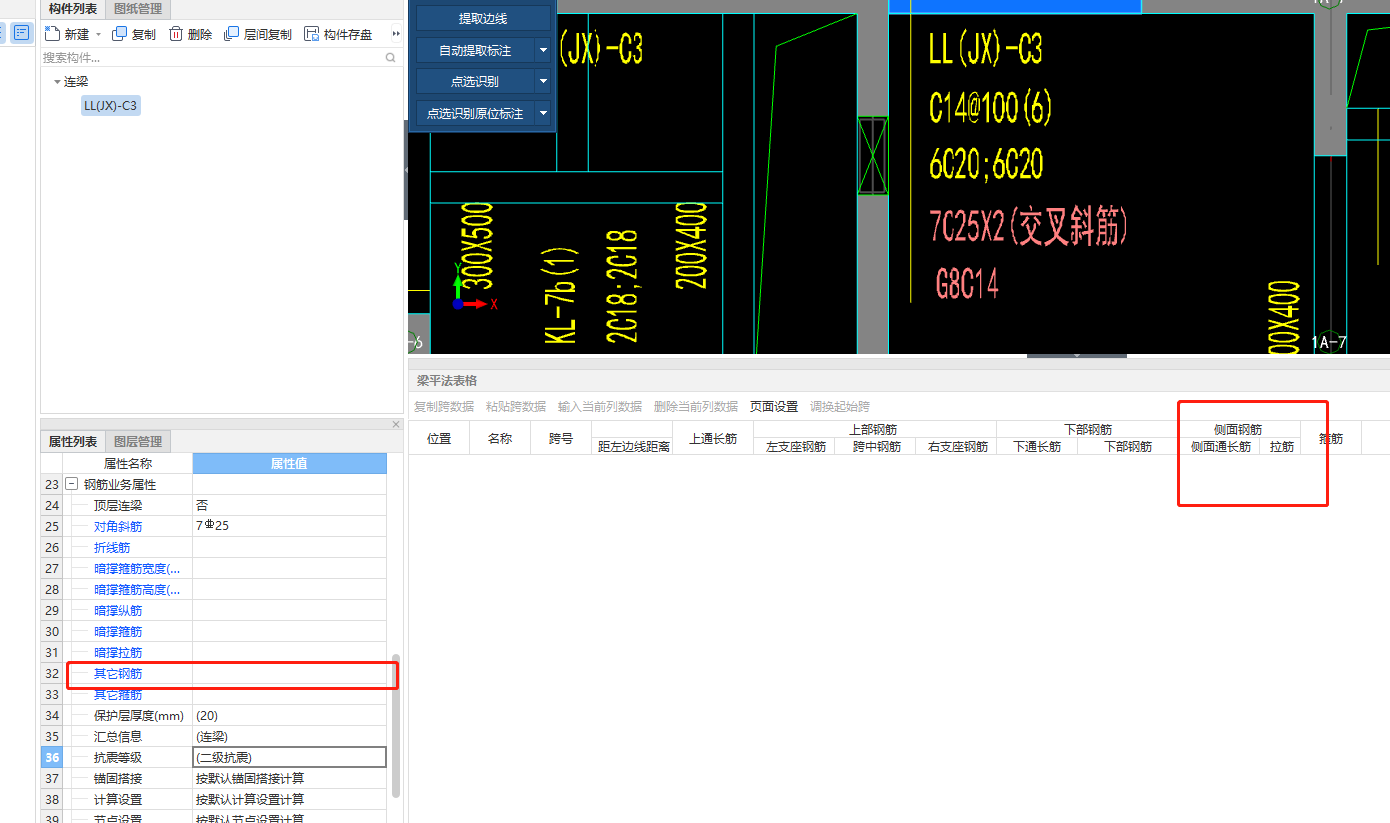Click 复制跨数据 in beam table toolbar
Viewport: 1390px width, 823px height.
[444, 406]
